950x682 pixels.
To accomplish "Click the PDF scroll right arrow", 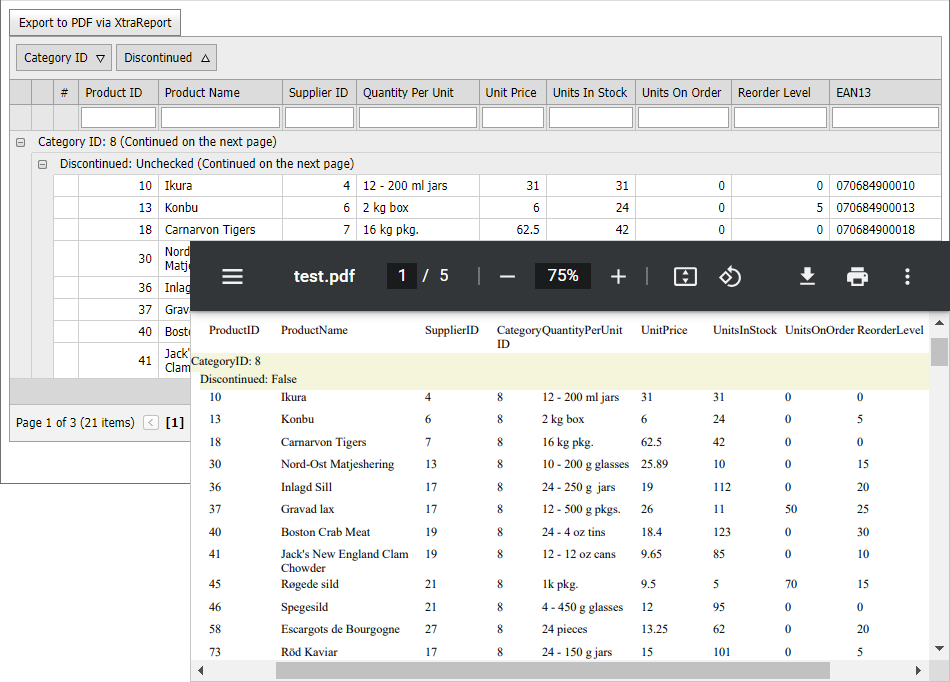I will 918,670.
